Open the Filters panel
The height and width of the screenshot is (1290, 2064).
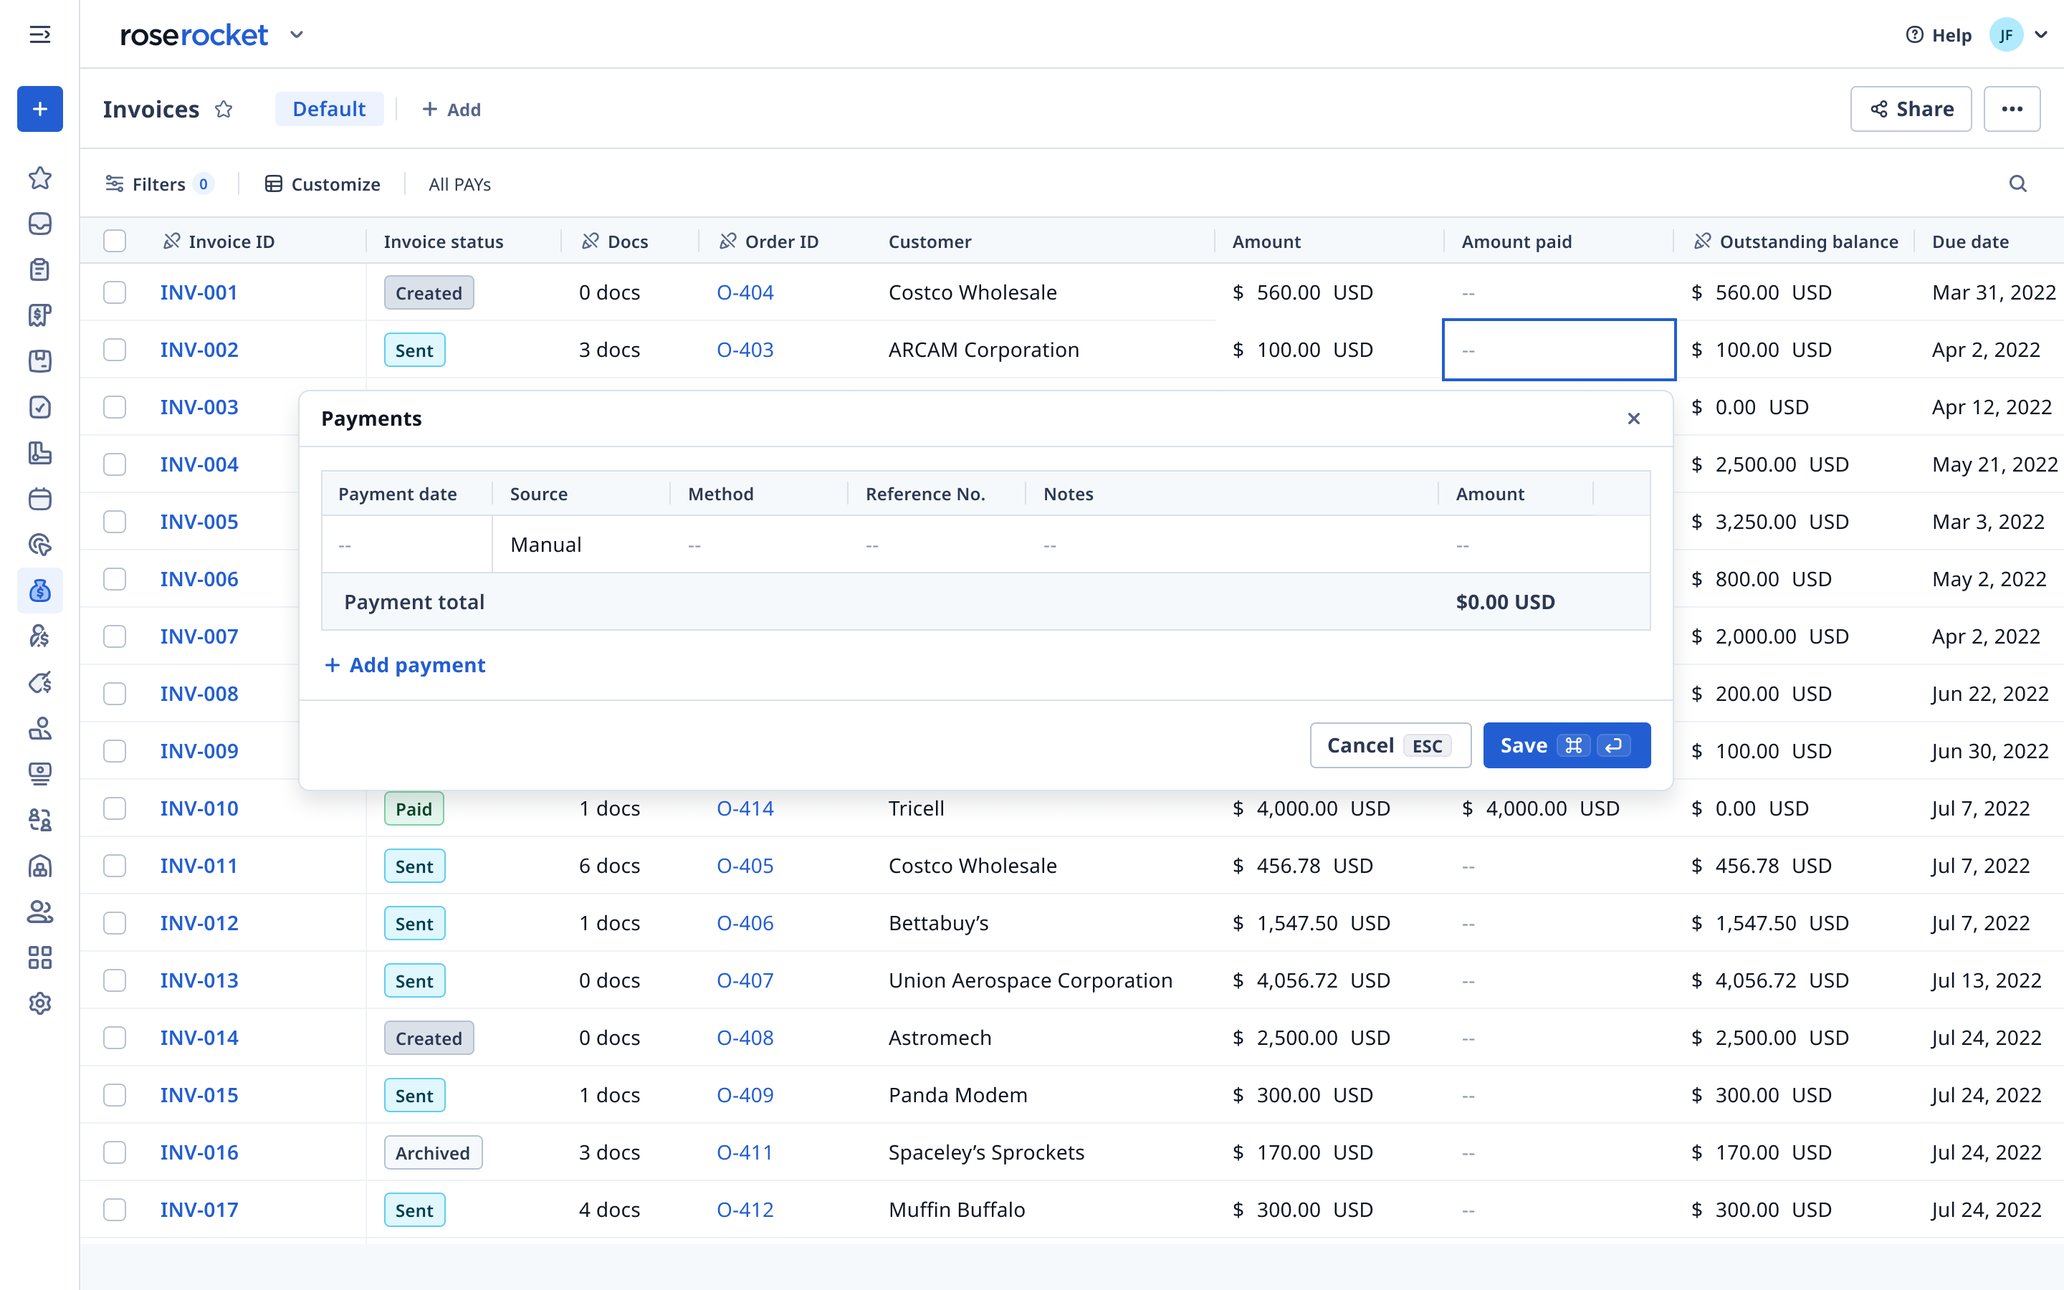coord(159,184)
